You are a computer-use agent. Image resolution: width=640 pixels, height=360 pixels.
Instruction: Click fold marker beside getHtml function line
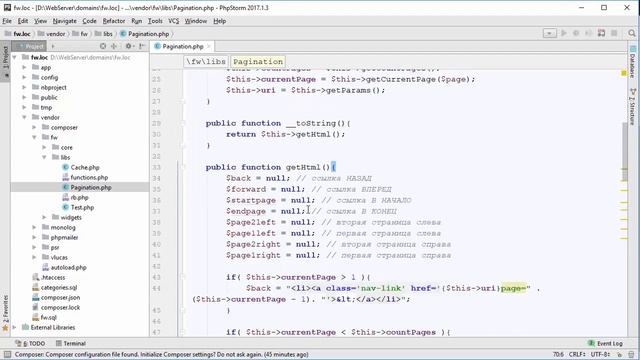pyautogui.click(x=183, y=167)
